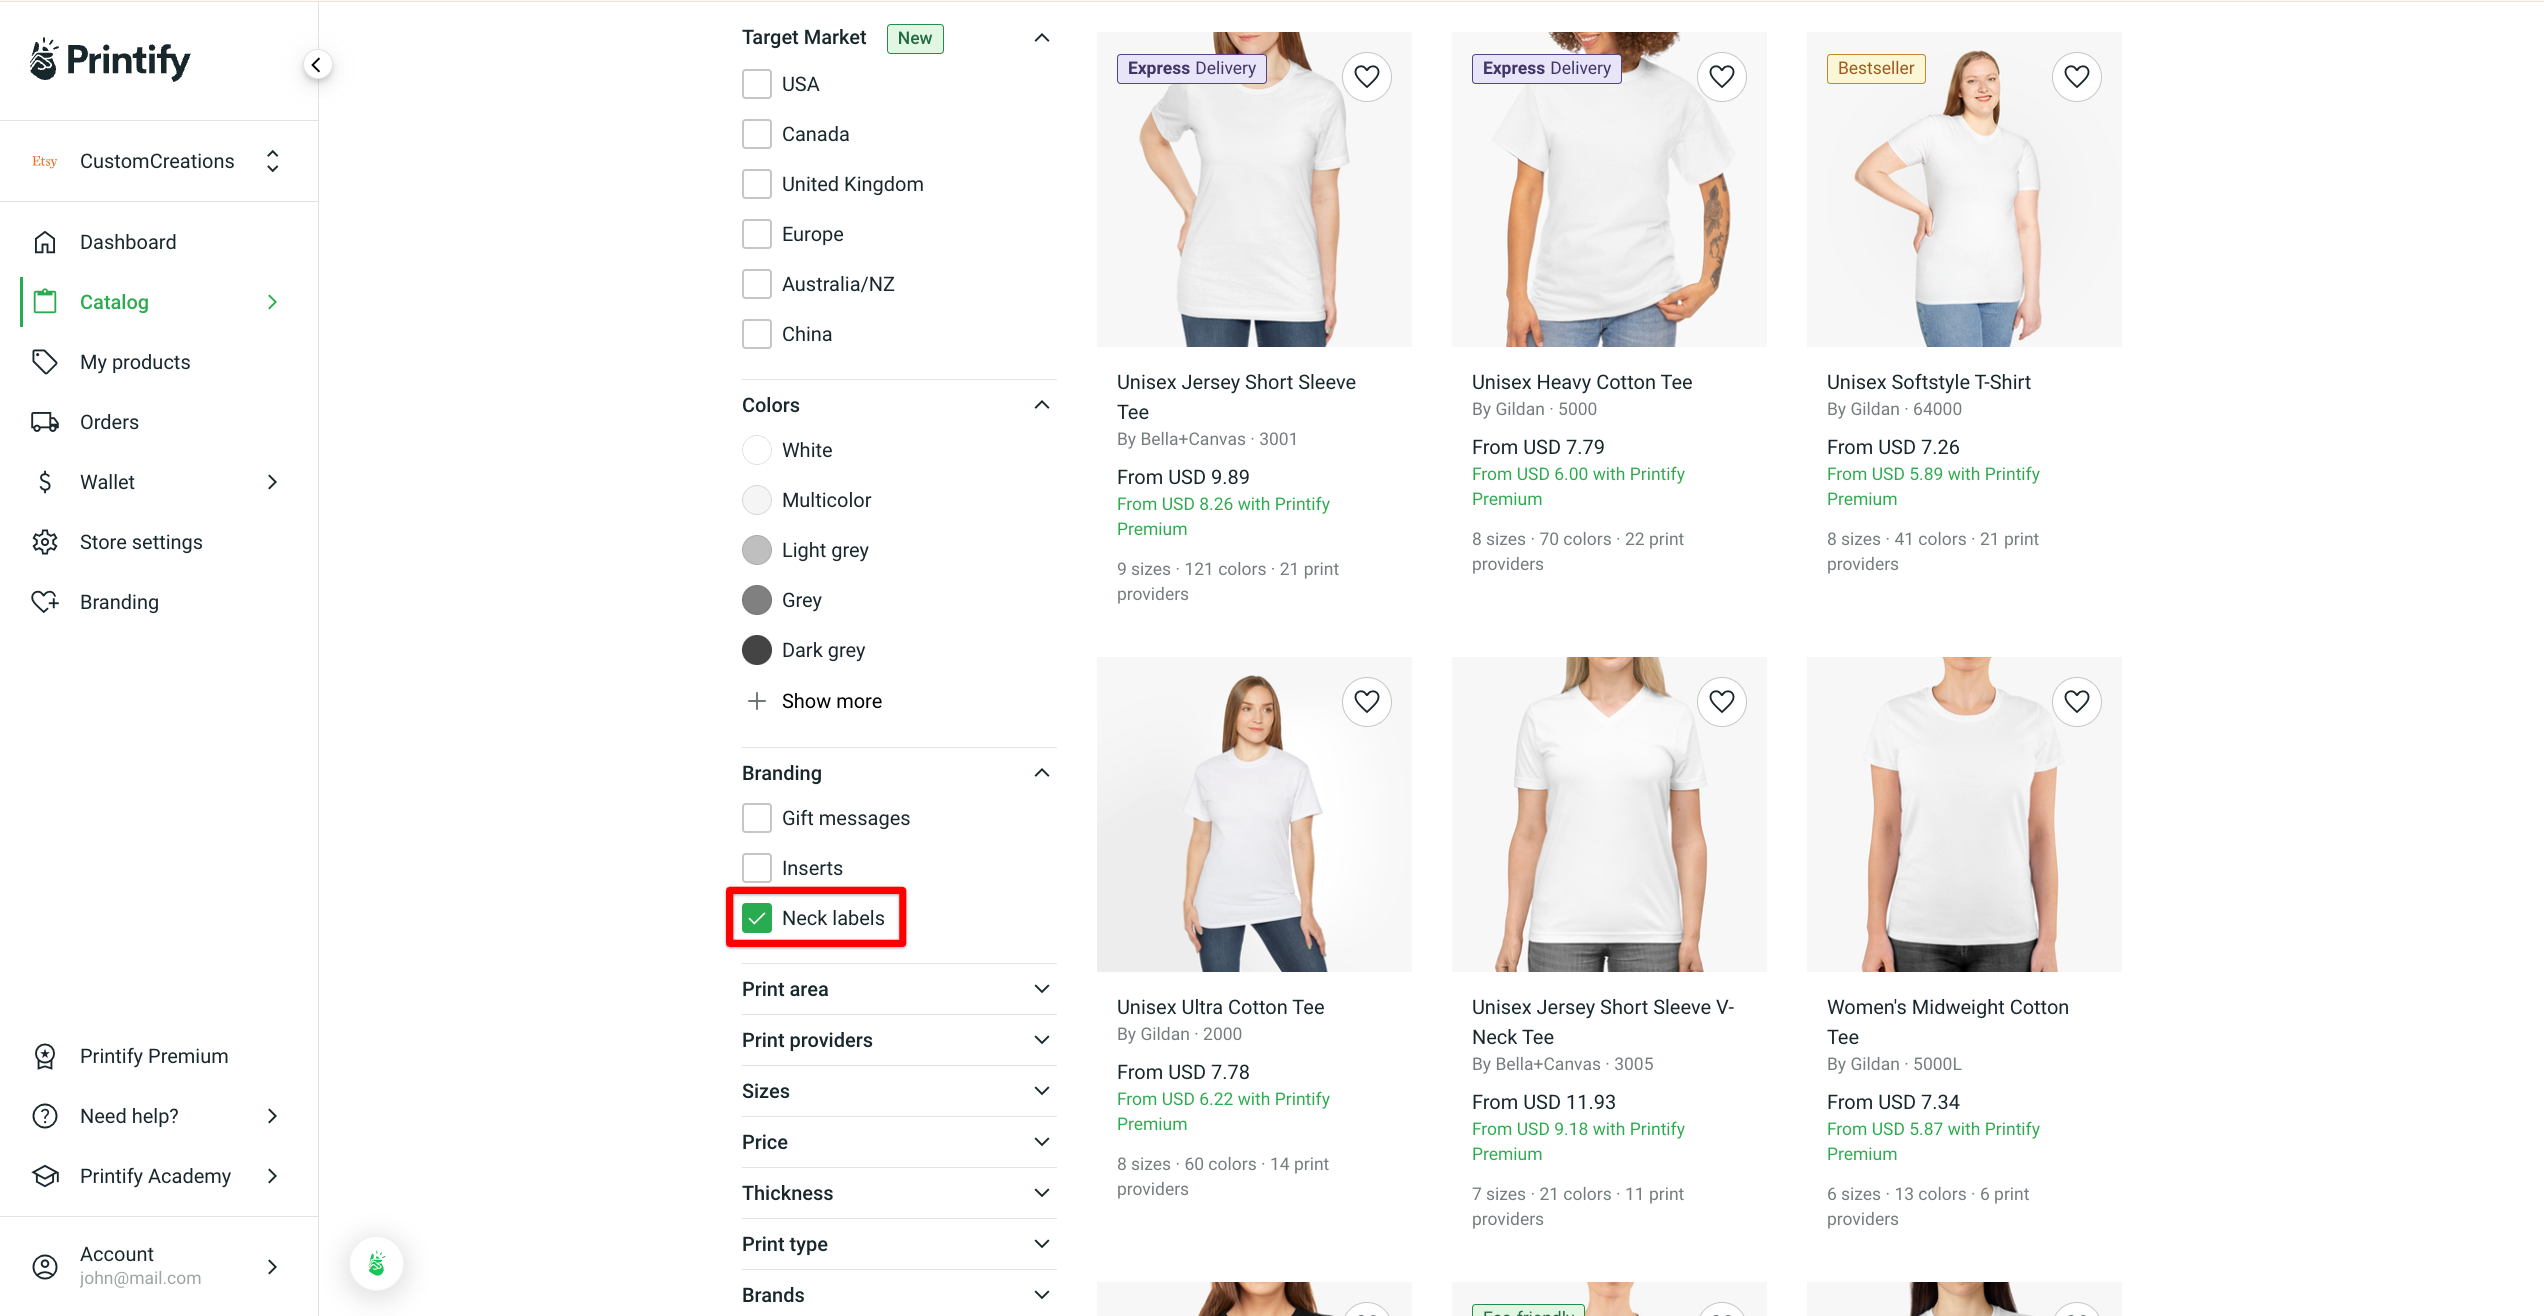Enable the USA target market filter
Image resolution: width=2544 pixels, height=1316 pixels.
tap(756, 83)
